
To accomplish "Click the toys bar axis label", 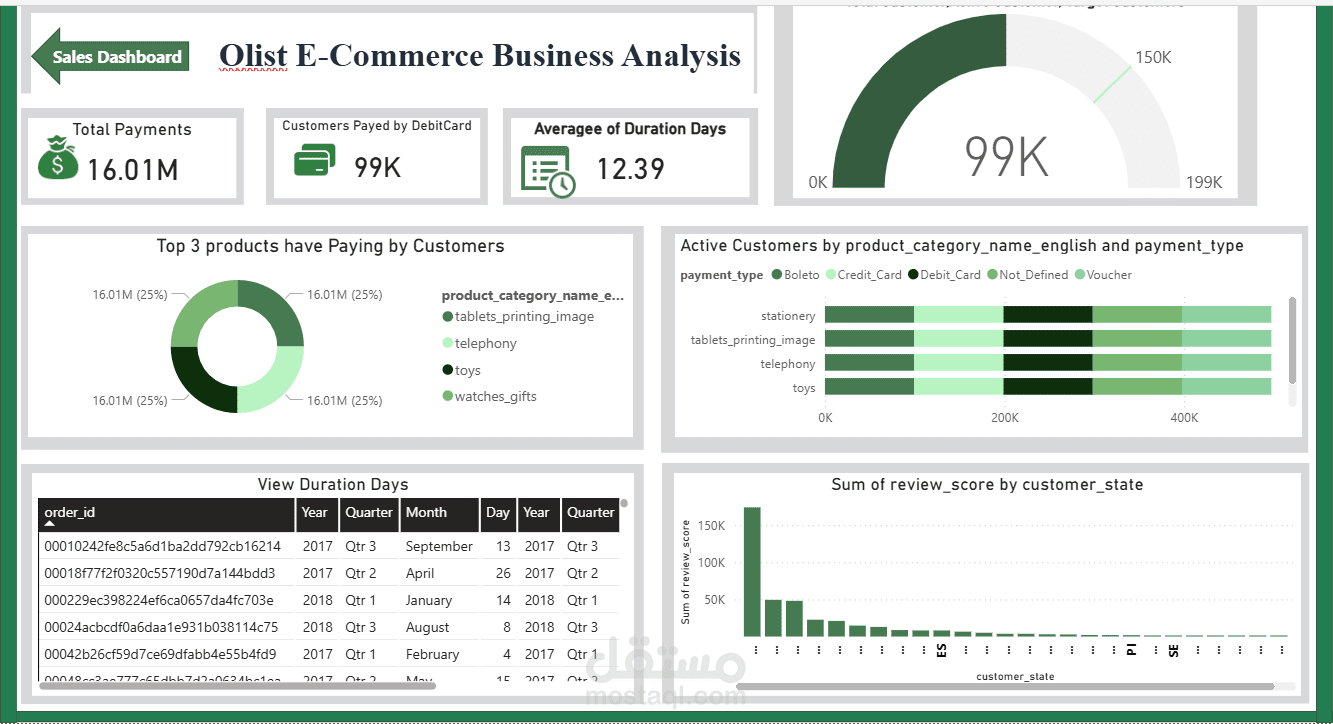I will [804, 388].
